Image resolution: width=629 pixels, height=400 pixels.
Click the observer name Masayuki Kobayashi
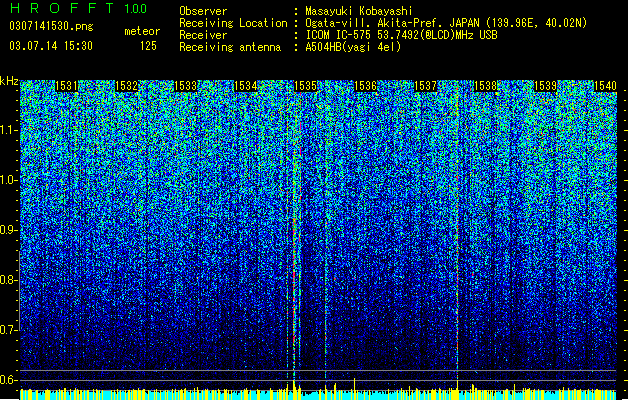[359, 11]
